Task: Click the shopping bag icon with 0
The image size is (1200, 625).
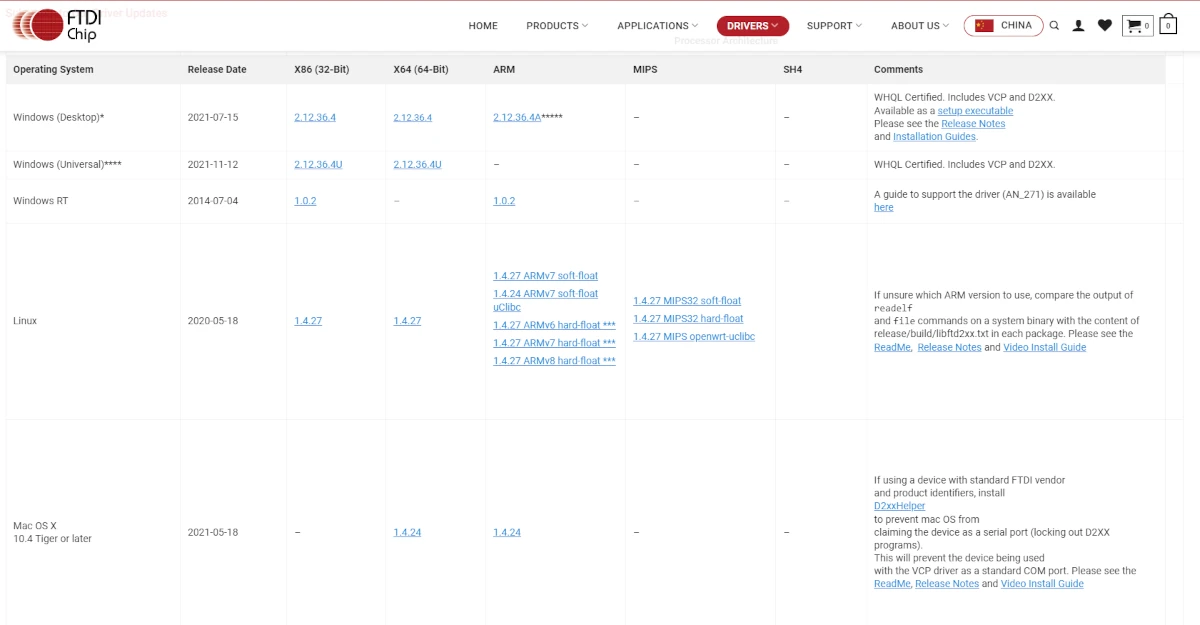Action: coord(1168,25)
